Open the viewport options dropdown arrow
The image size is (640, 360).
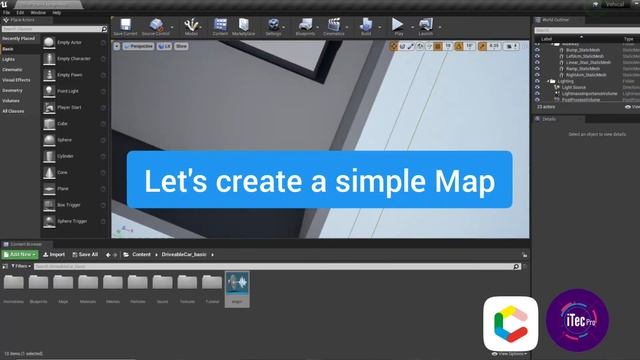coord(117,47)
